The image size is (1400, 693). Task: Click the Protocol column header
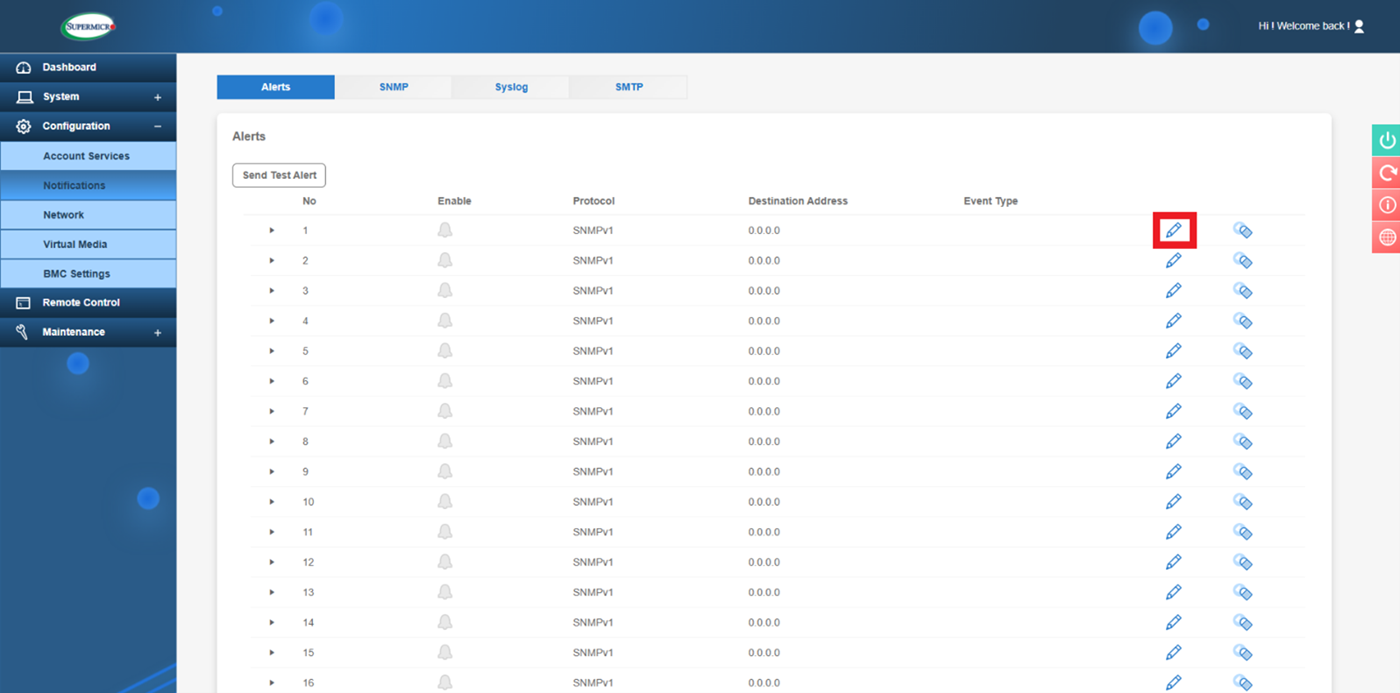click(x=594, y=201)
